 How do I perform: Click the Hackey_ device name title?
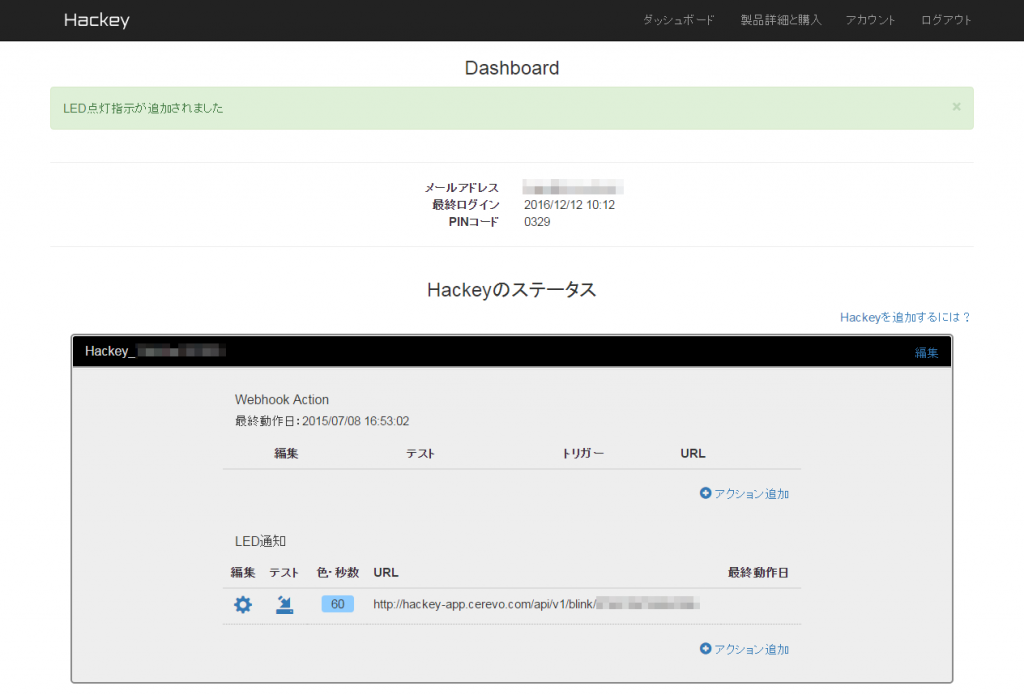[x=109, y=351]
